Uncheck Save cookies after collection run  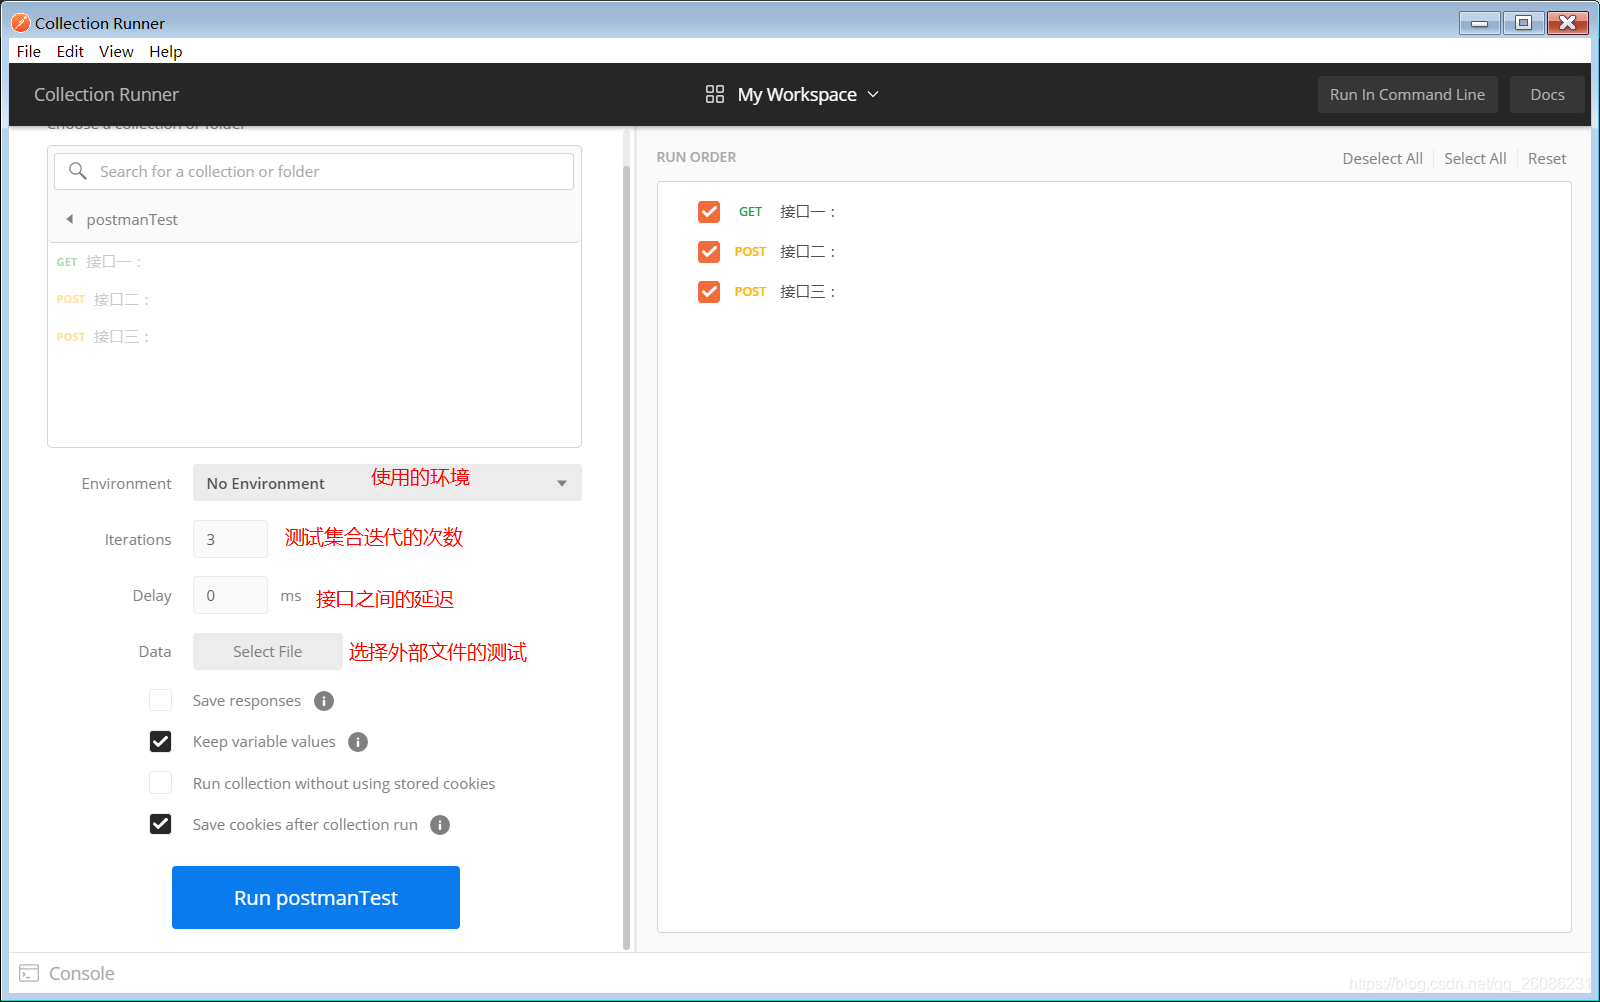tap(160, 824)
